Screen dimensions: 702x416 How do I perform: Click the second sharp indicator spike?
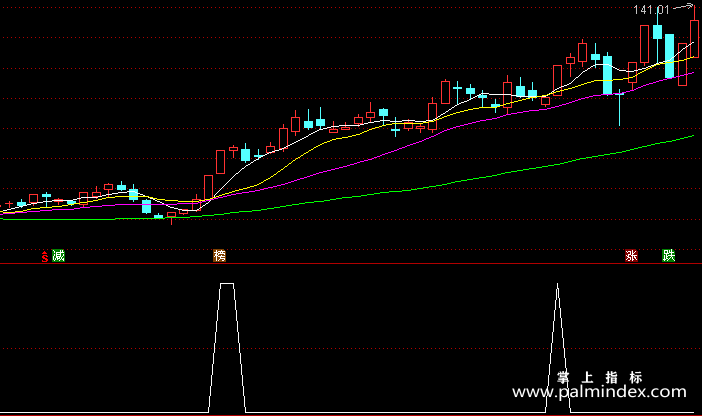(557, 347)
